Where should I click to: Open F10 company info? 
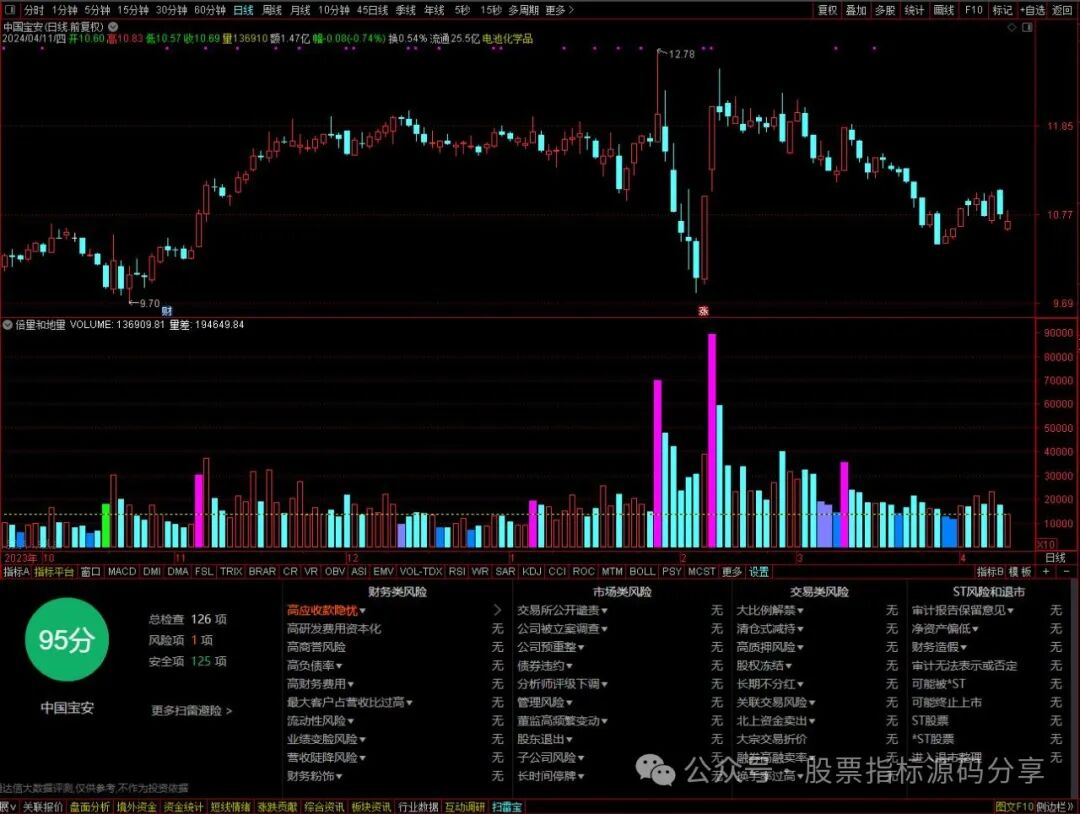click(x=973, y=10)
